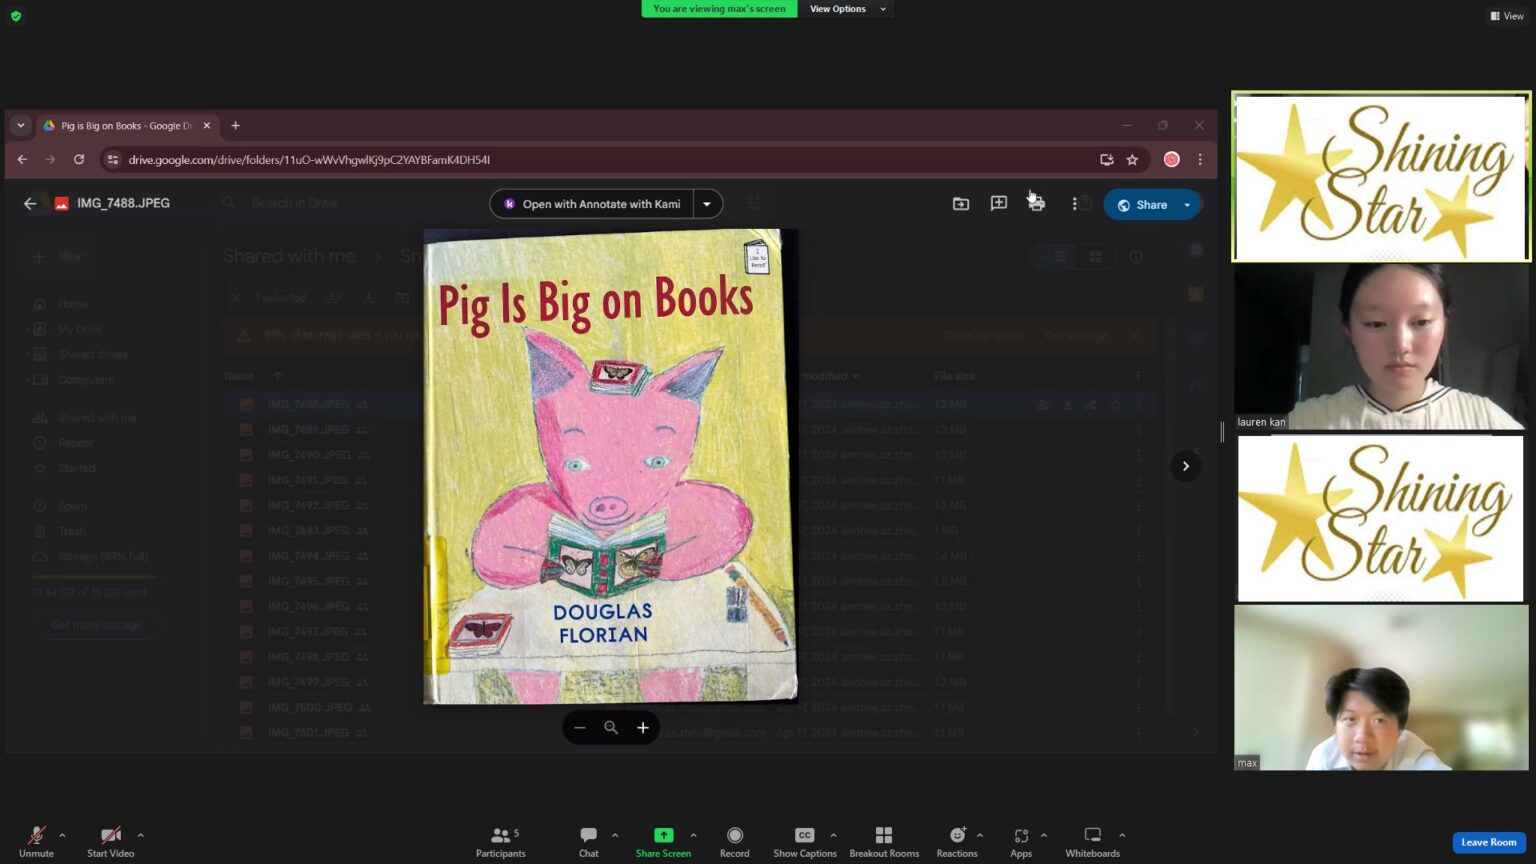The height and width of the screenshot is (864, 1536).
Task: Go to next image with right arrow
Action: 1186,466
